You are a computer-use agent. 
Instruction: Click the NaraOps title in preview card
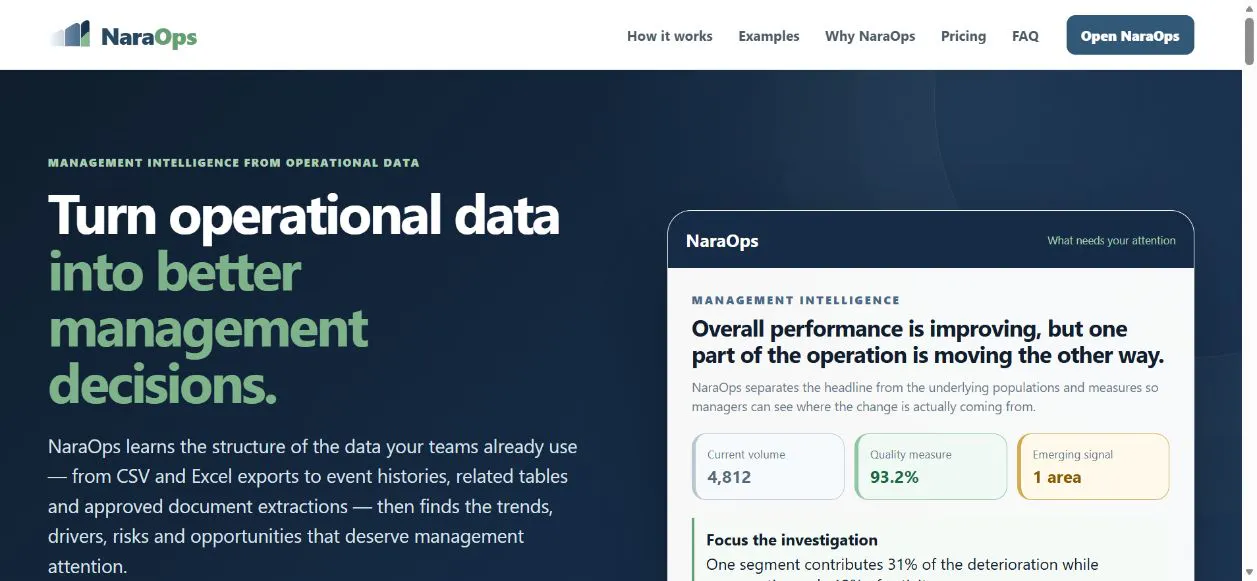pos(722,241)
